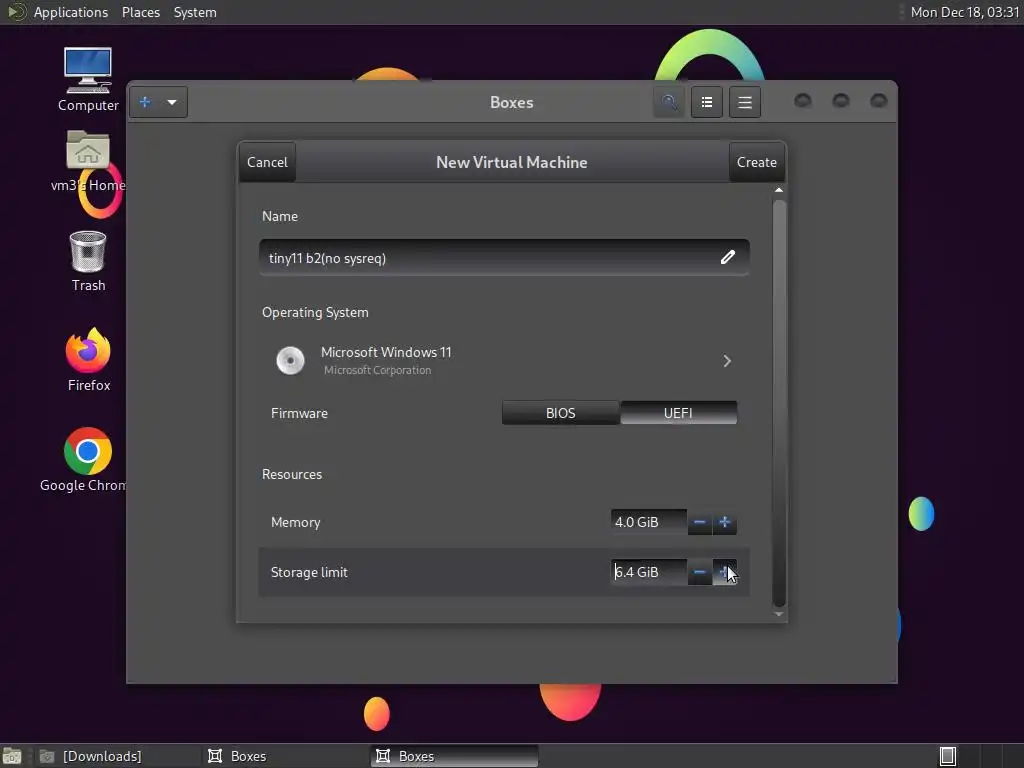
Task: Click the search icon in Boxes header
Action: click(x=669, y=102)
